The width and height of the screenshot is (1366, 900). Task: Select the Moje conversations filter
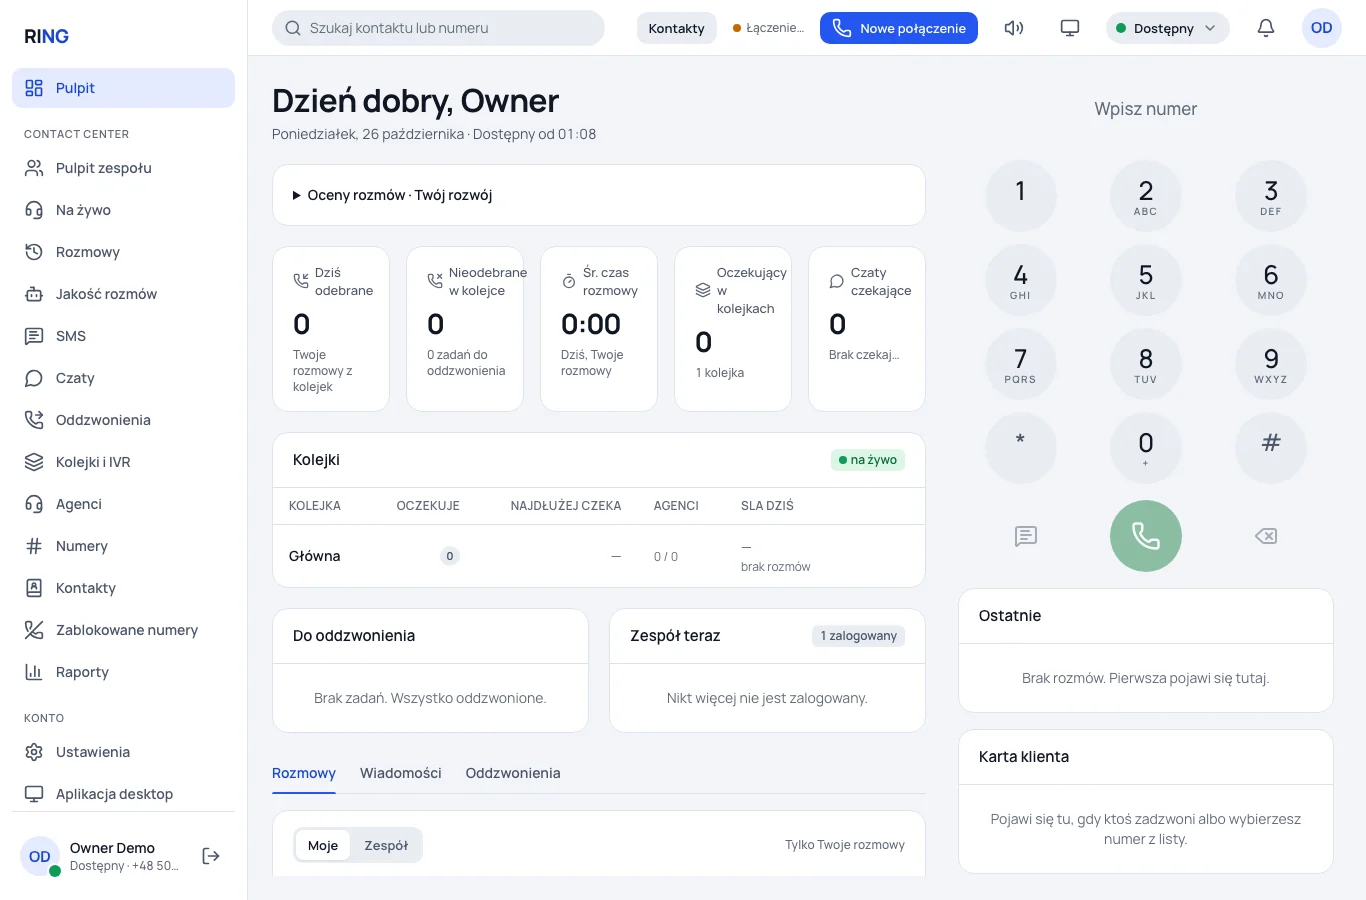point(323,845)
